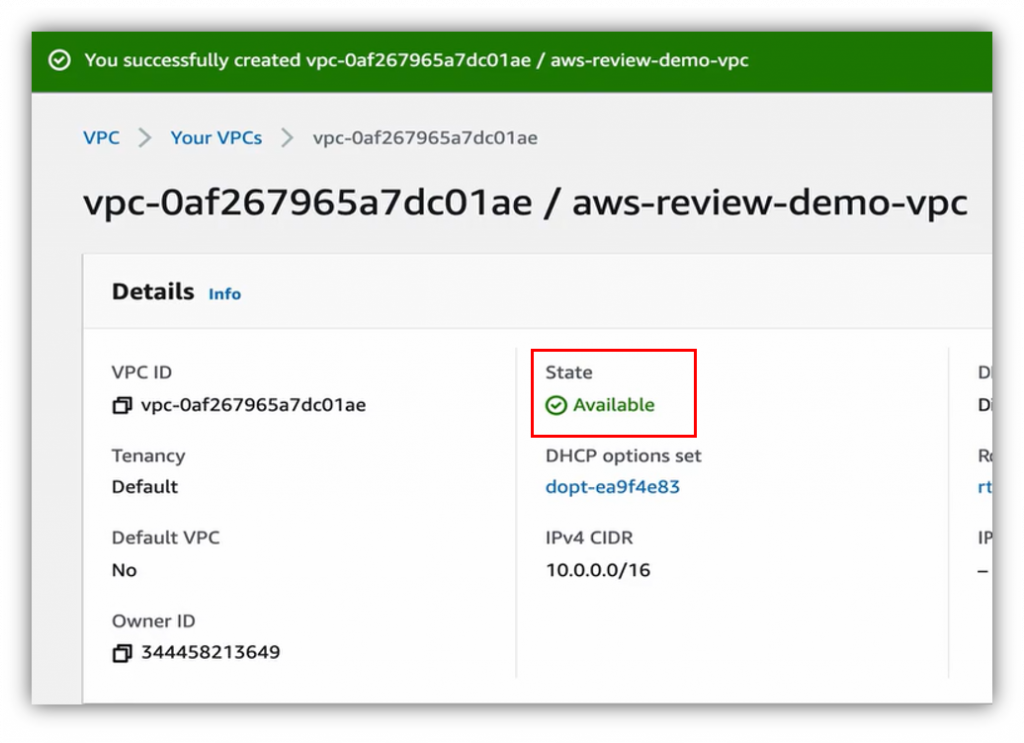Click the Tenancy value Default
The width and height of the screenshot is (1024, 743).
pyautogui.click(x=145, y=487)
